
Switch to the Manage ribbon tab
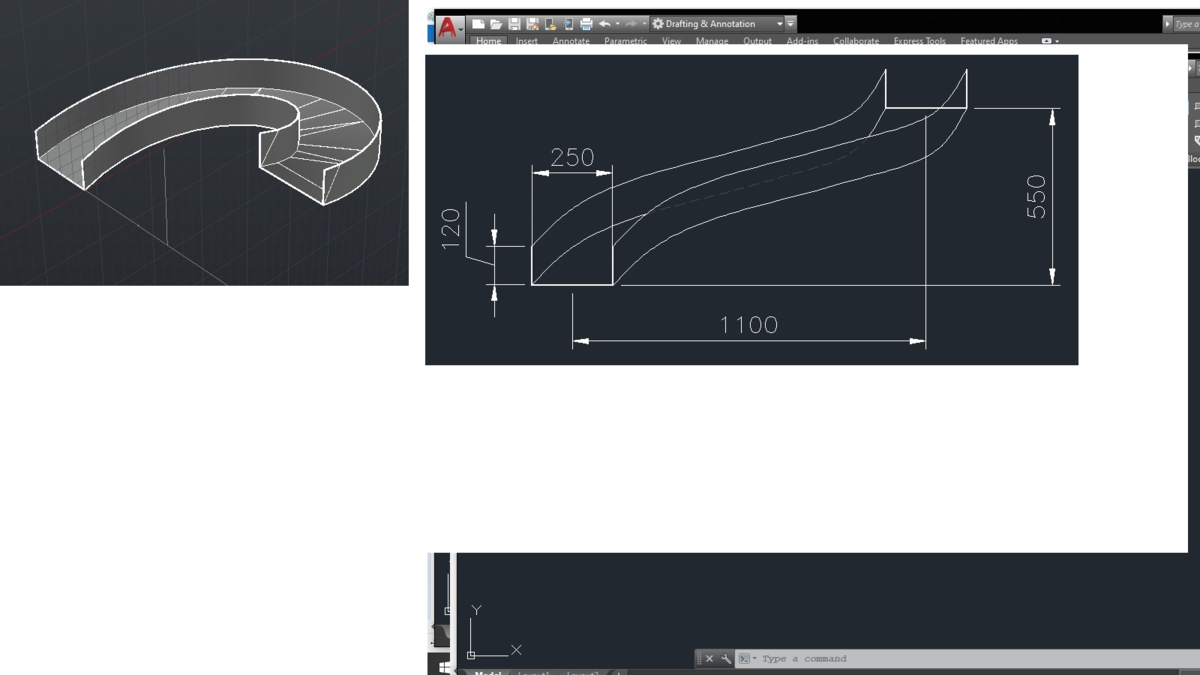pyautogui.click(x=712, y=41)
